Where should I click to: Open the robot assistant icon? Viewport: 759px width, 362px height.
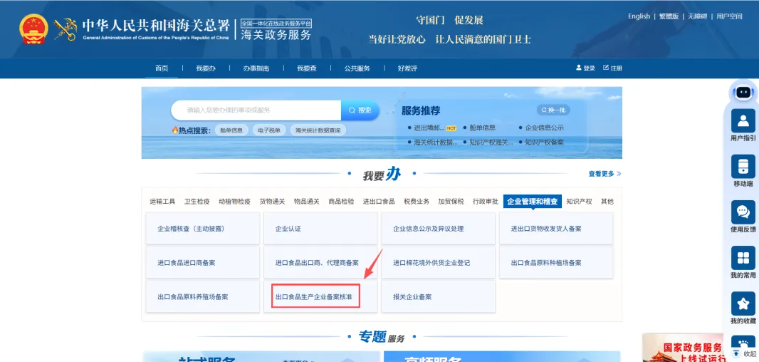tap(743, 92)
